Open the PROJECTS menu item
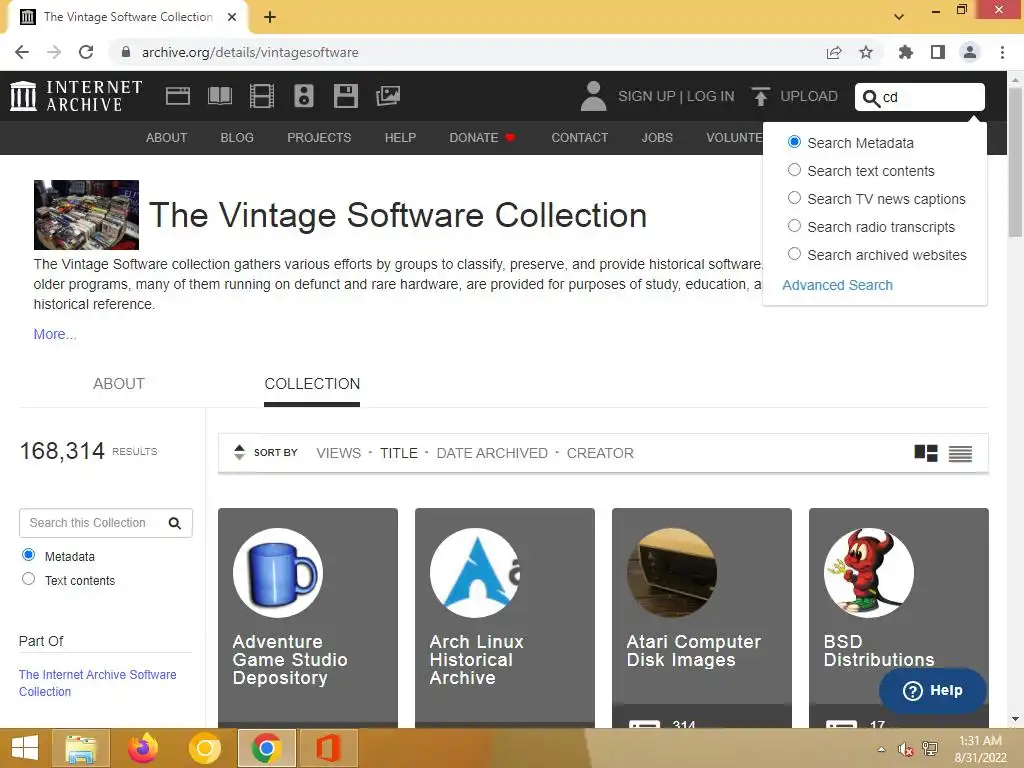Viewport: 1024px width, 768px height. pos(319,138)
